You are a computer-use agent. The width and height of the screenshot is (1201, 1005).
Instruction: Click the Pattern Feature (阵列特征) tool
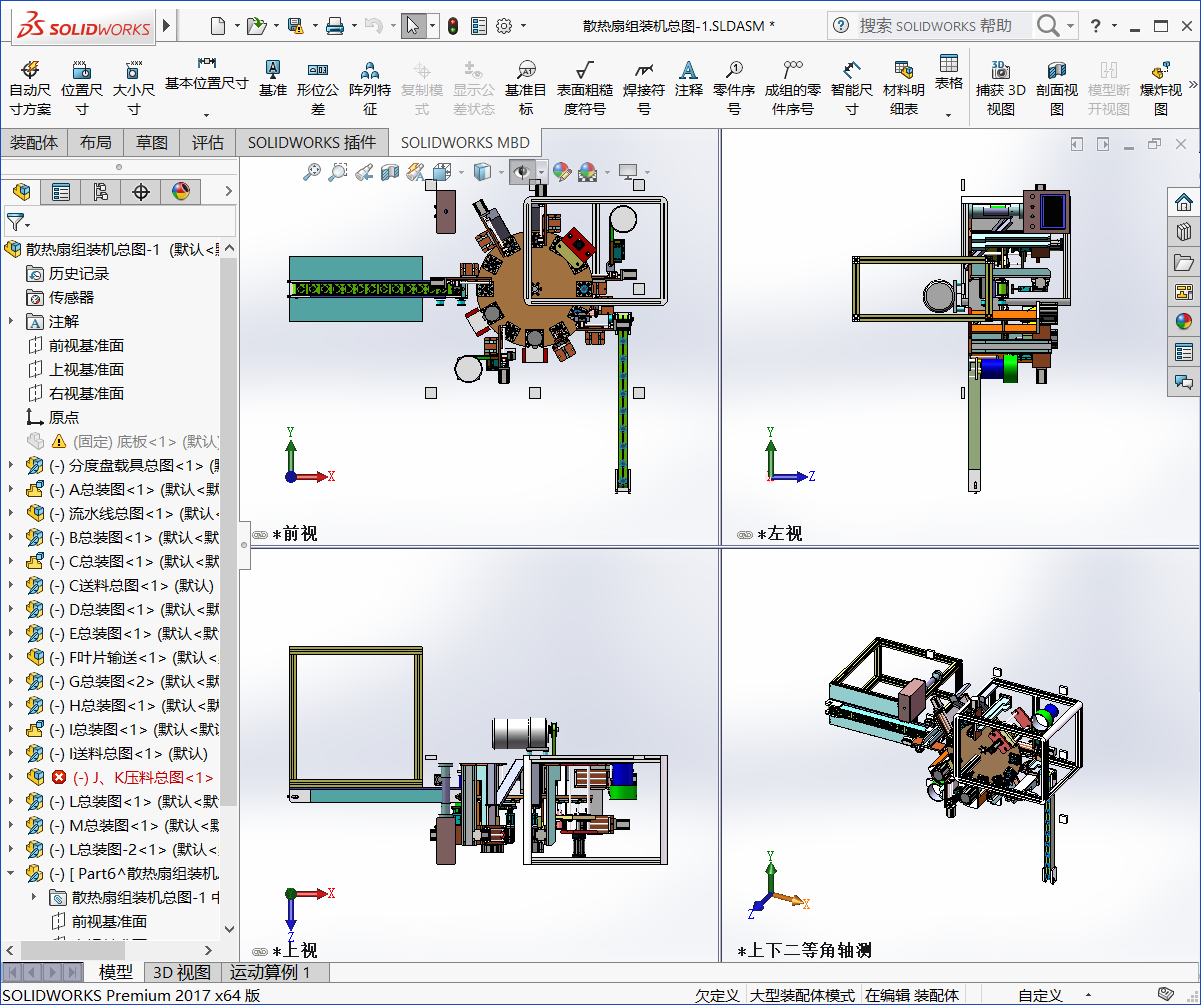click(x=370, y=88)
